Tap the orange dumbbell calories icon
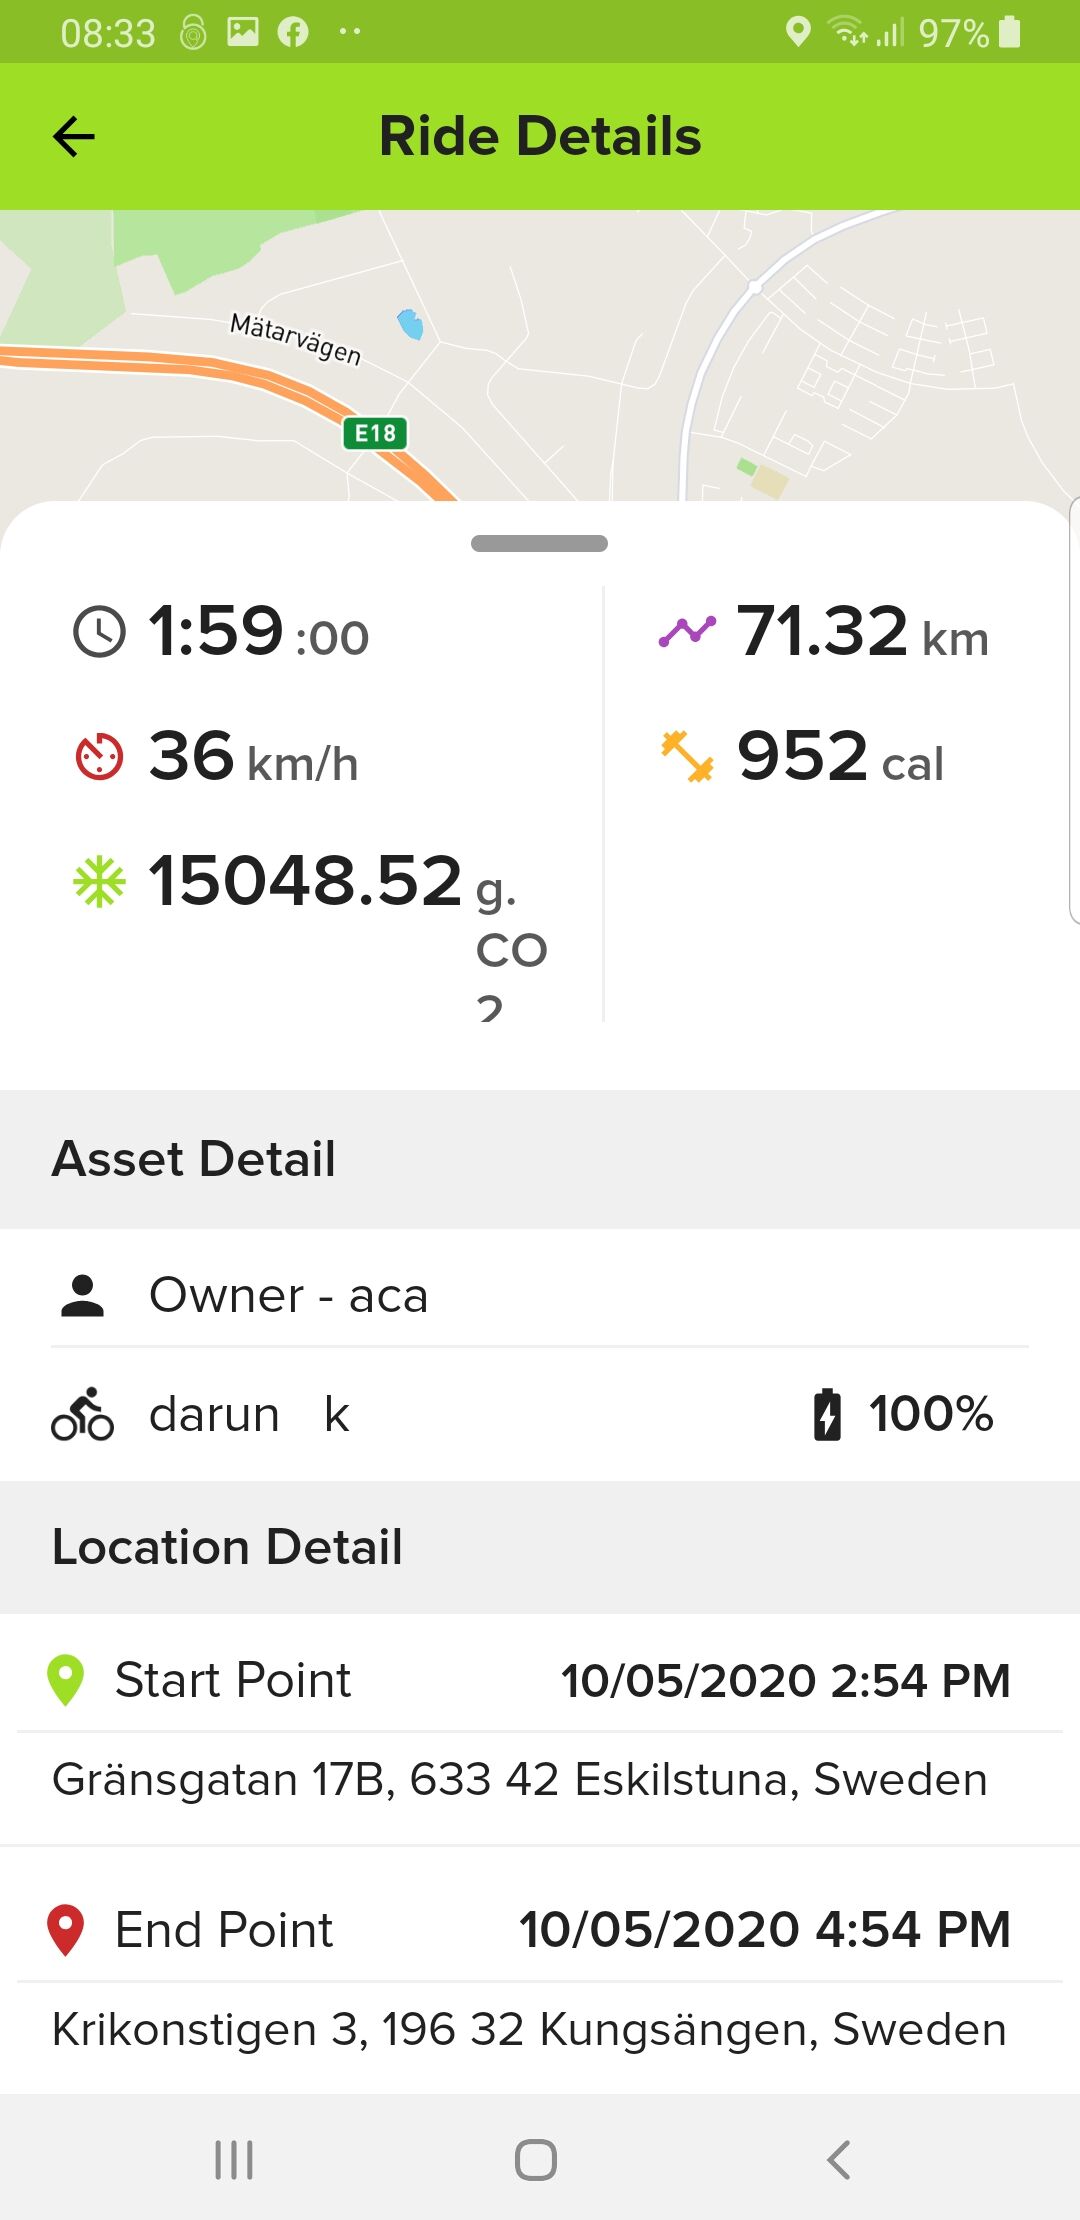The image size is (1080, 2220). (687, 756)
